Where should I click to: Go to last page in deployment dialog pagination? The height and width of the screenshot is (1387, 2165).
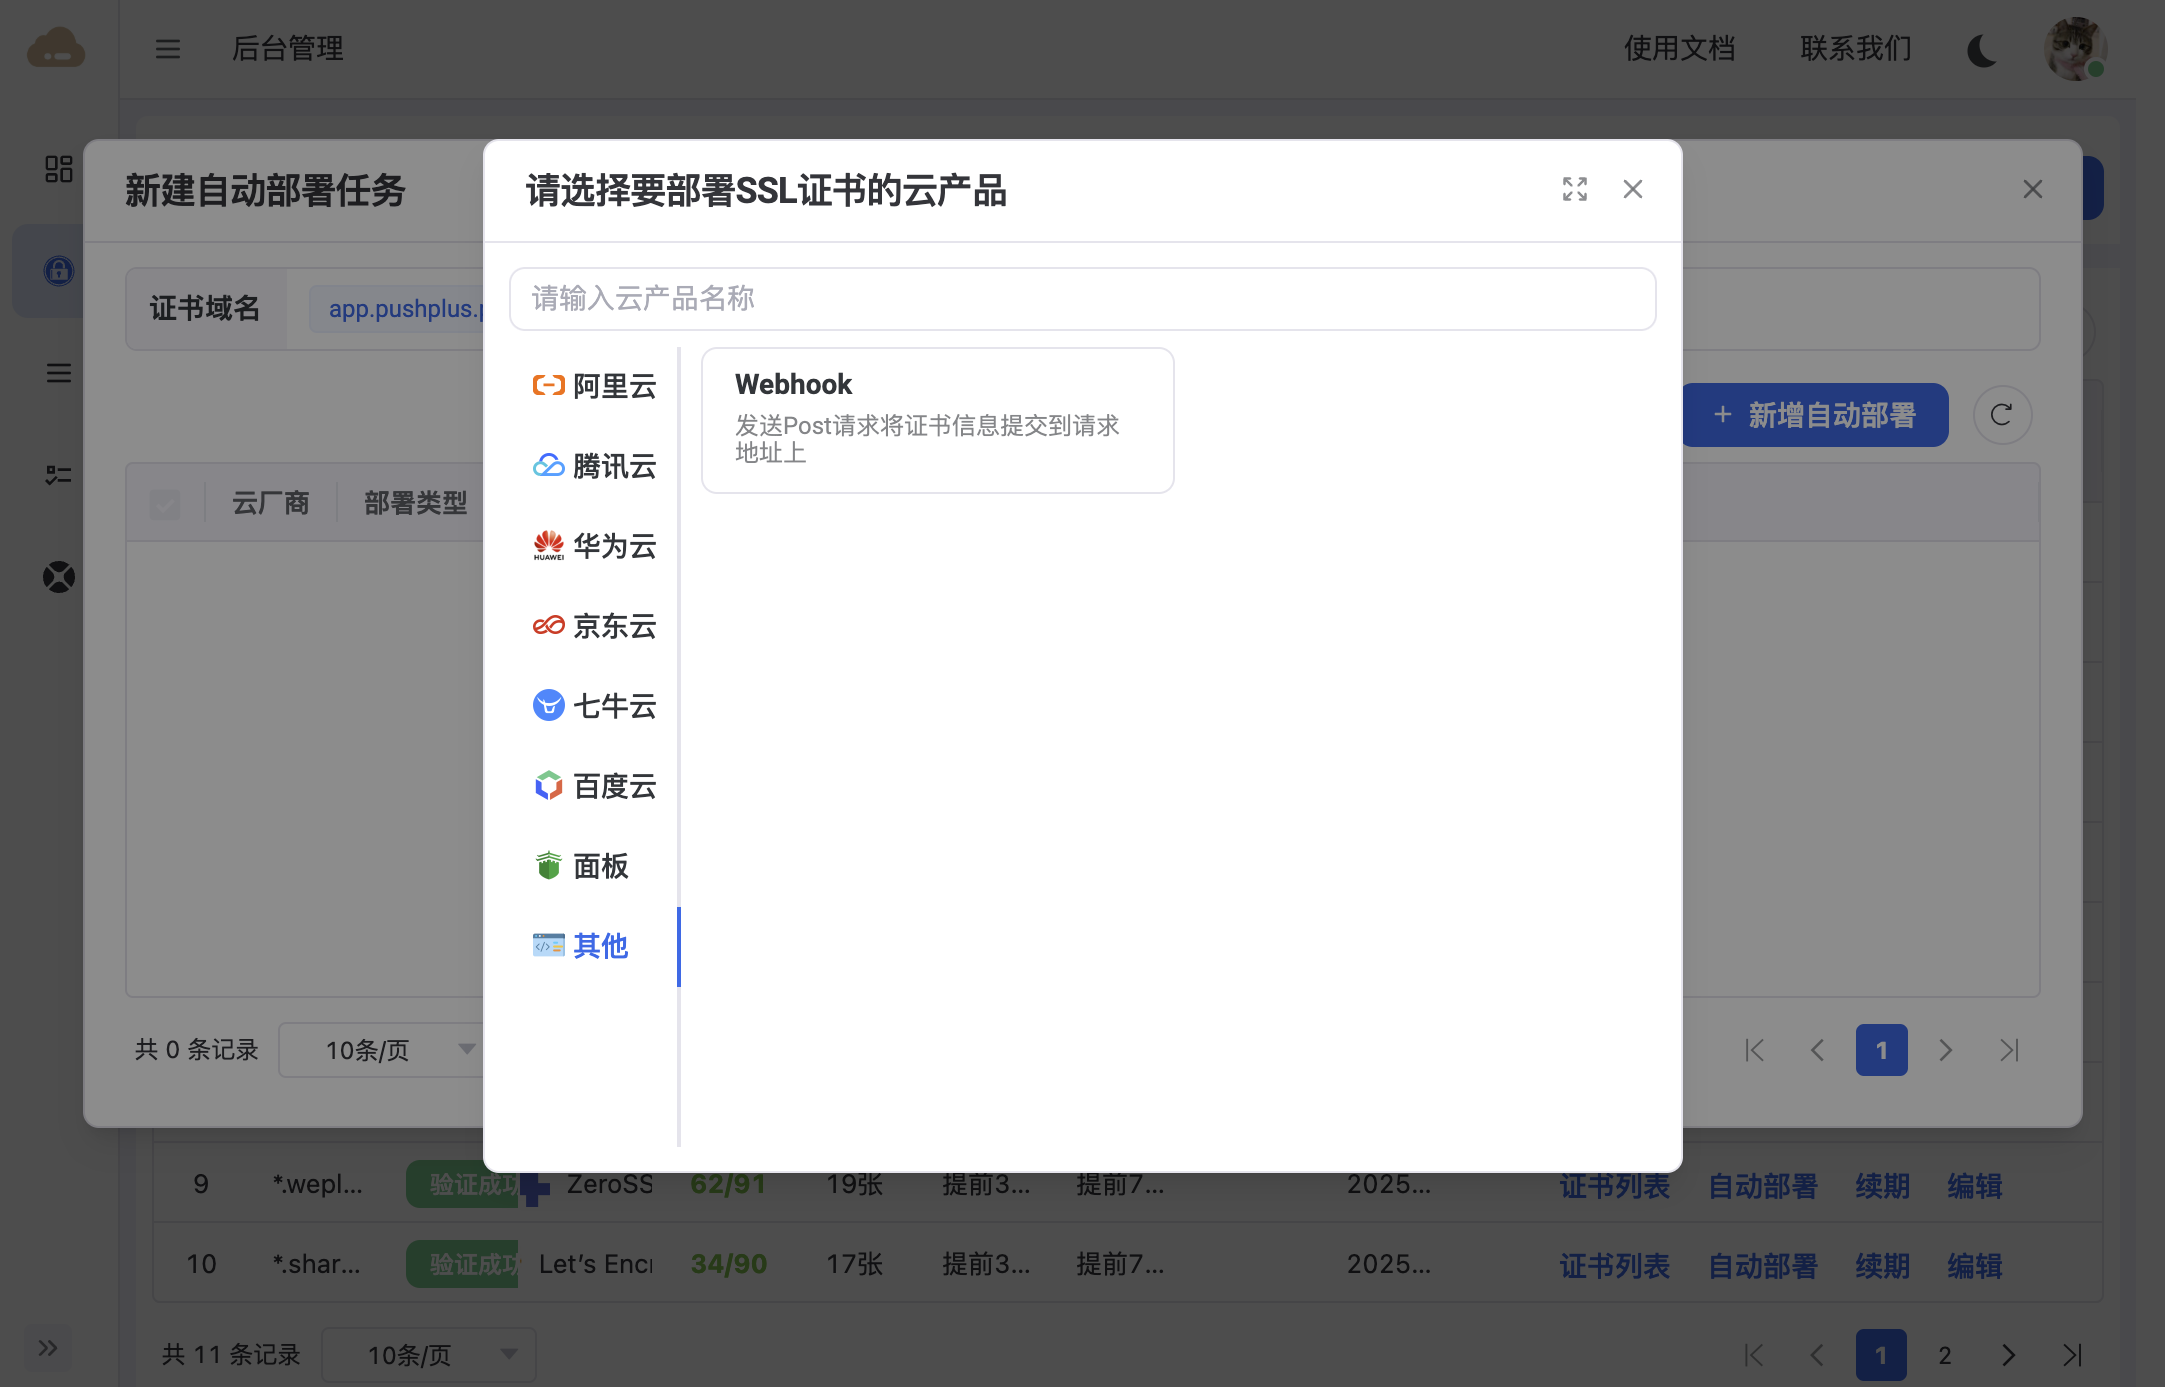[2010, 1050]
